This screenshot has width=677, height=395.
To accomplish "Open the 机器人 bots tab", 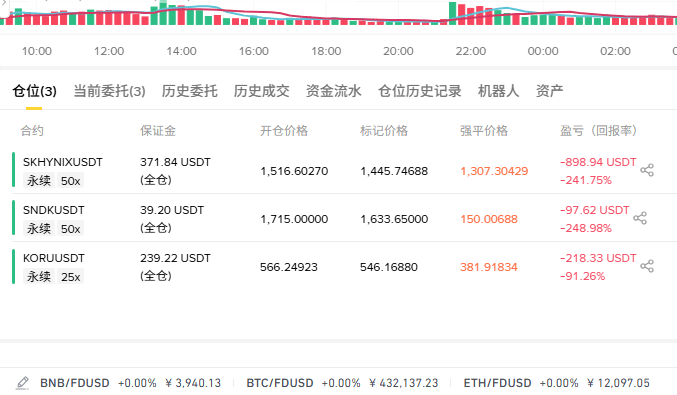I will 498,91.
